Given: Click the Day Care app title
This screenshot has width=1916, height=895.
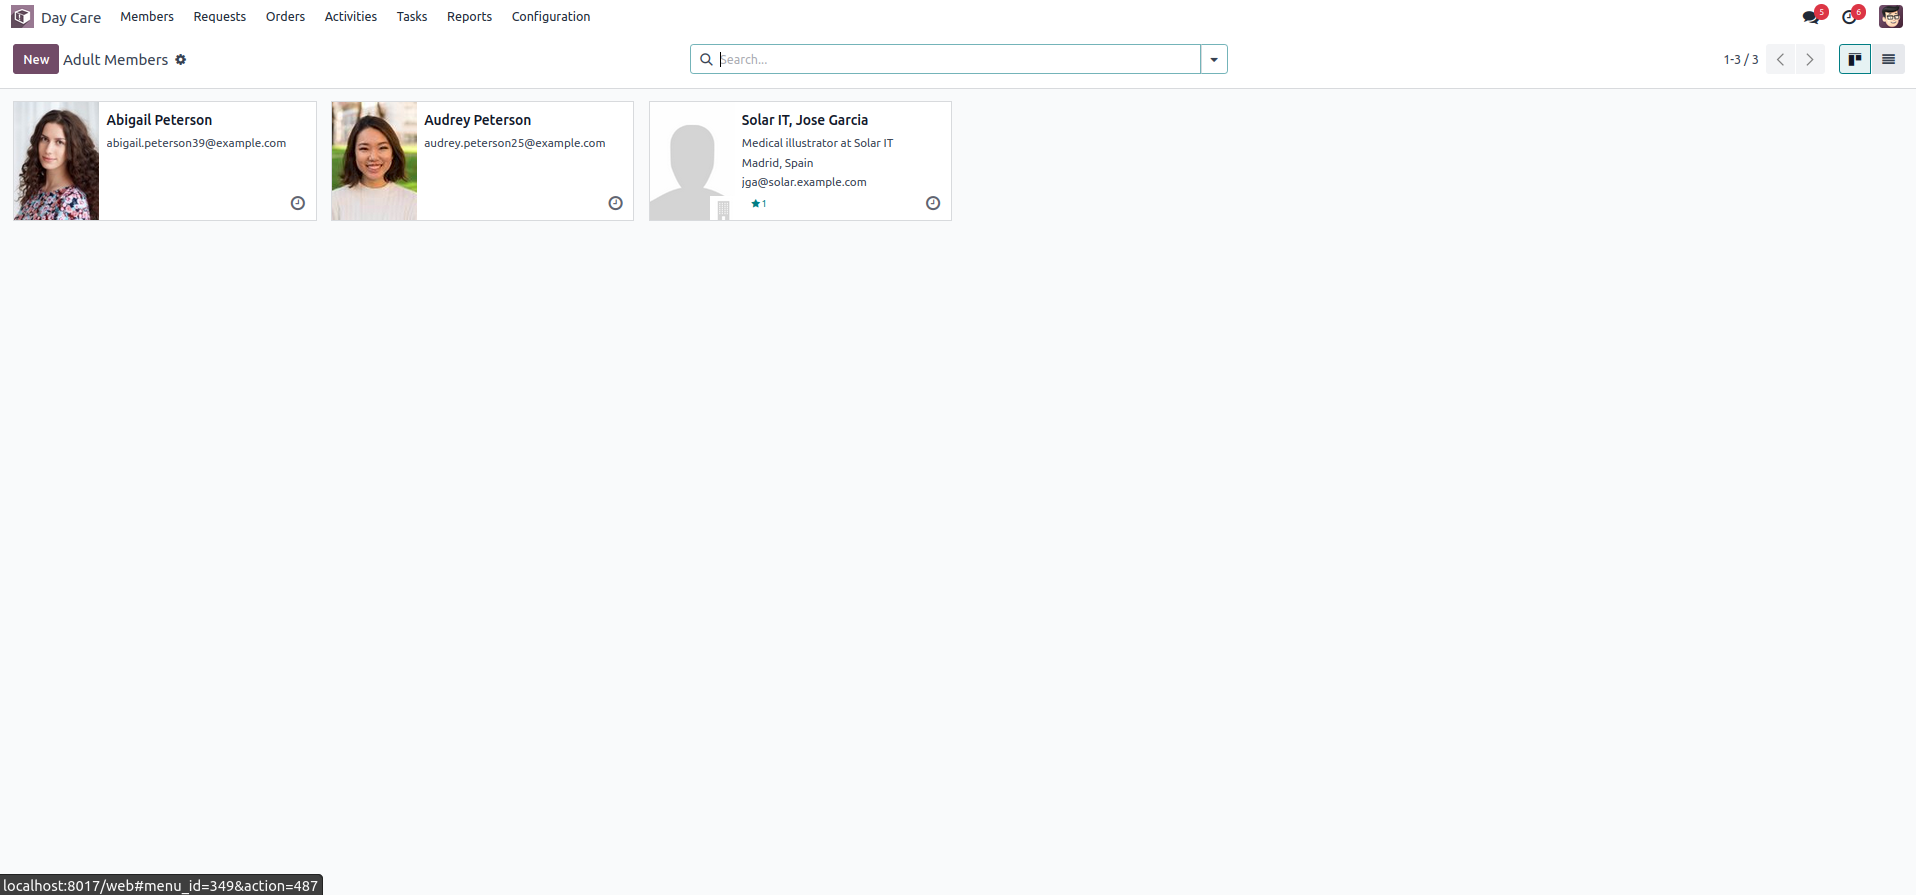Looking at the screenshot, I should [x=71, y=18].
